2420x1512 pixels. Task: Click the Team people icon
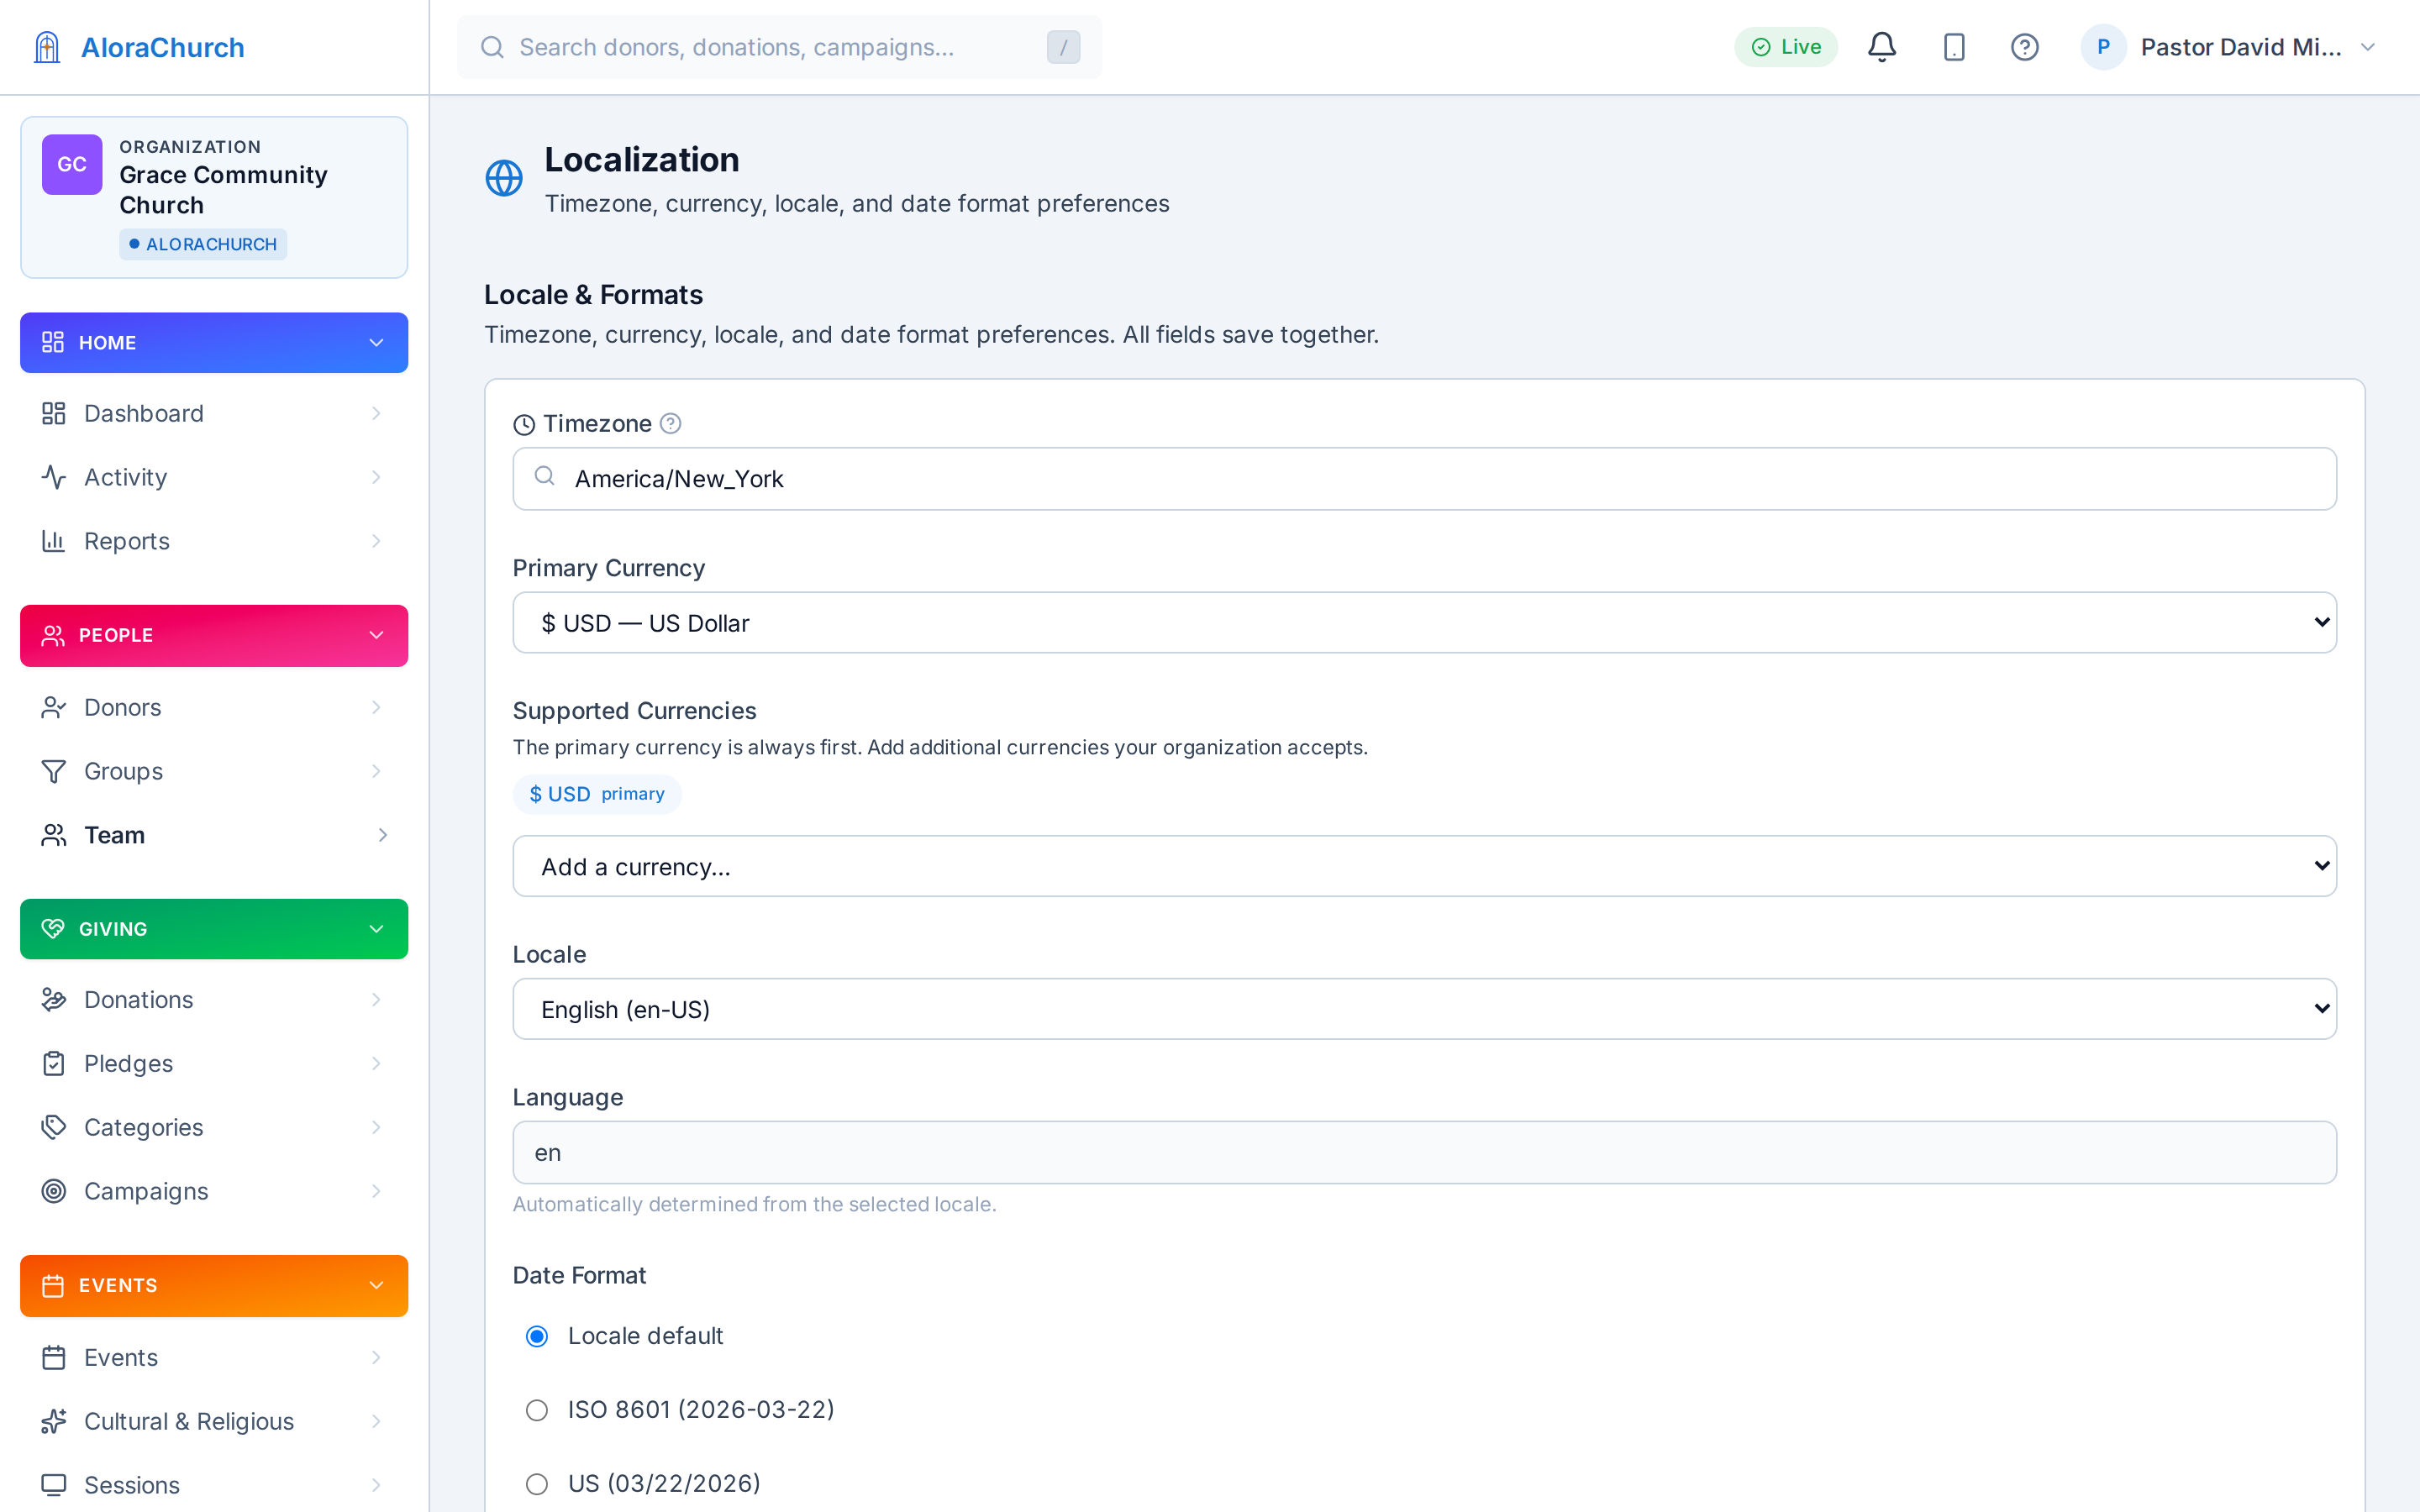click(x=54, y=835)
